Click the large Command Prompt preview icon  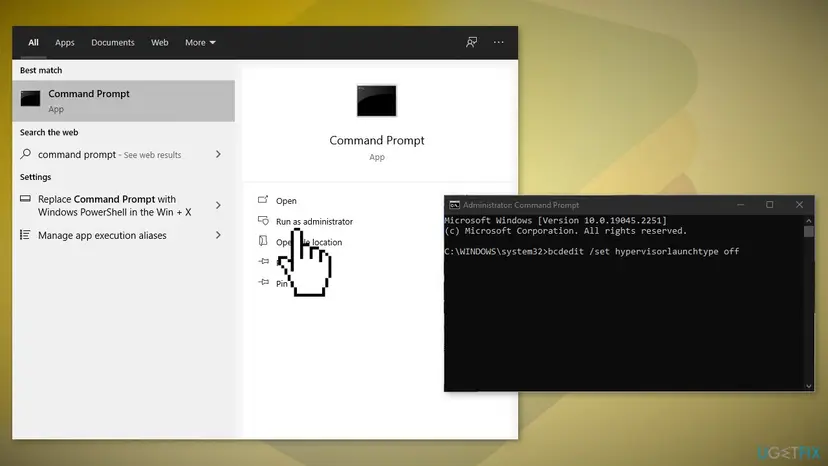(377, 100)
